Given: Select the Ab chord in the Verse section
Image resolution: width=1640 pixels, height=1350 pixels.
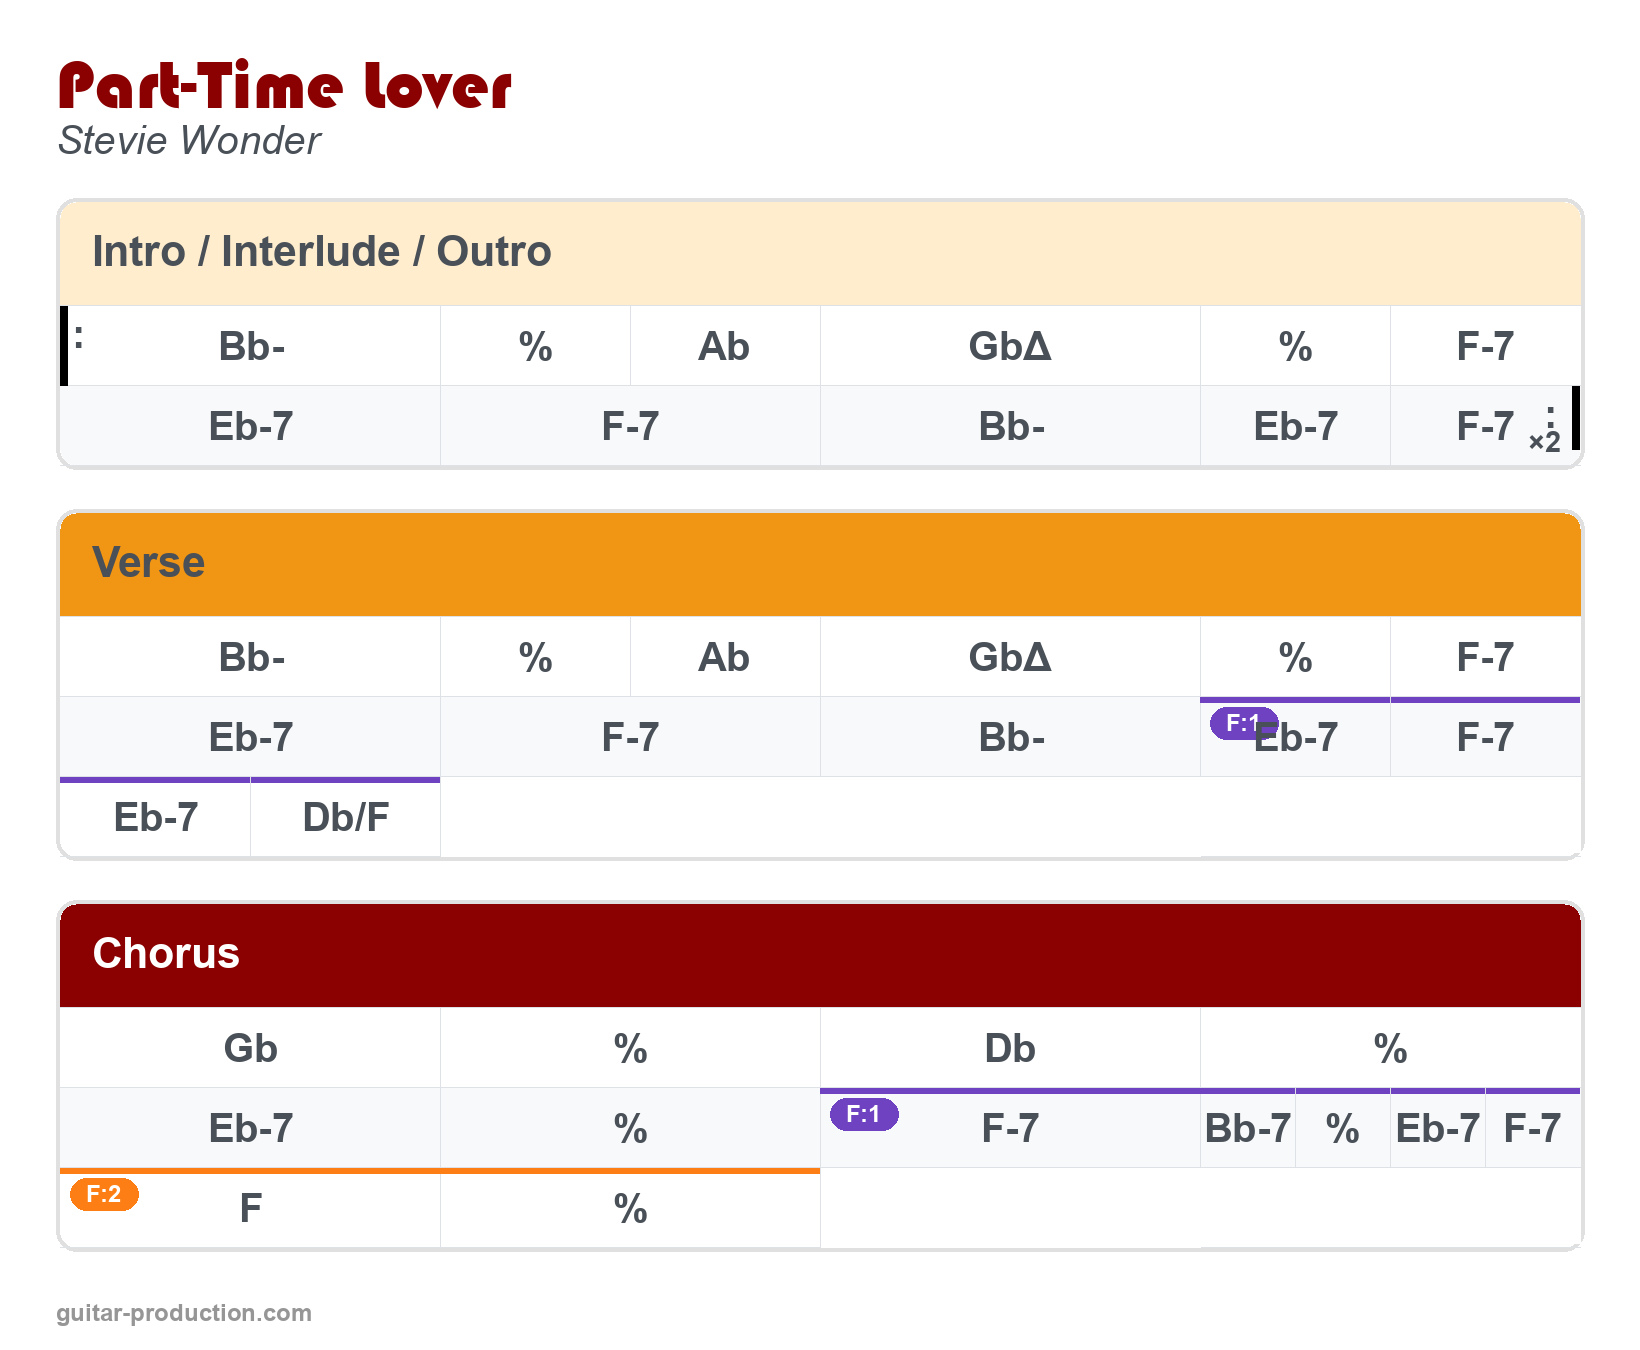Looking at the screenshot, I should (x=724, y=658).
